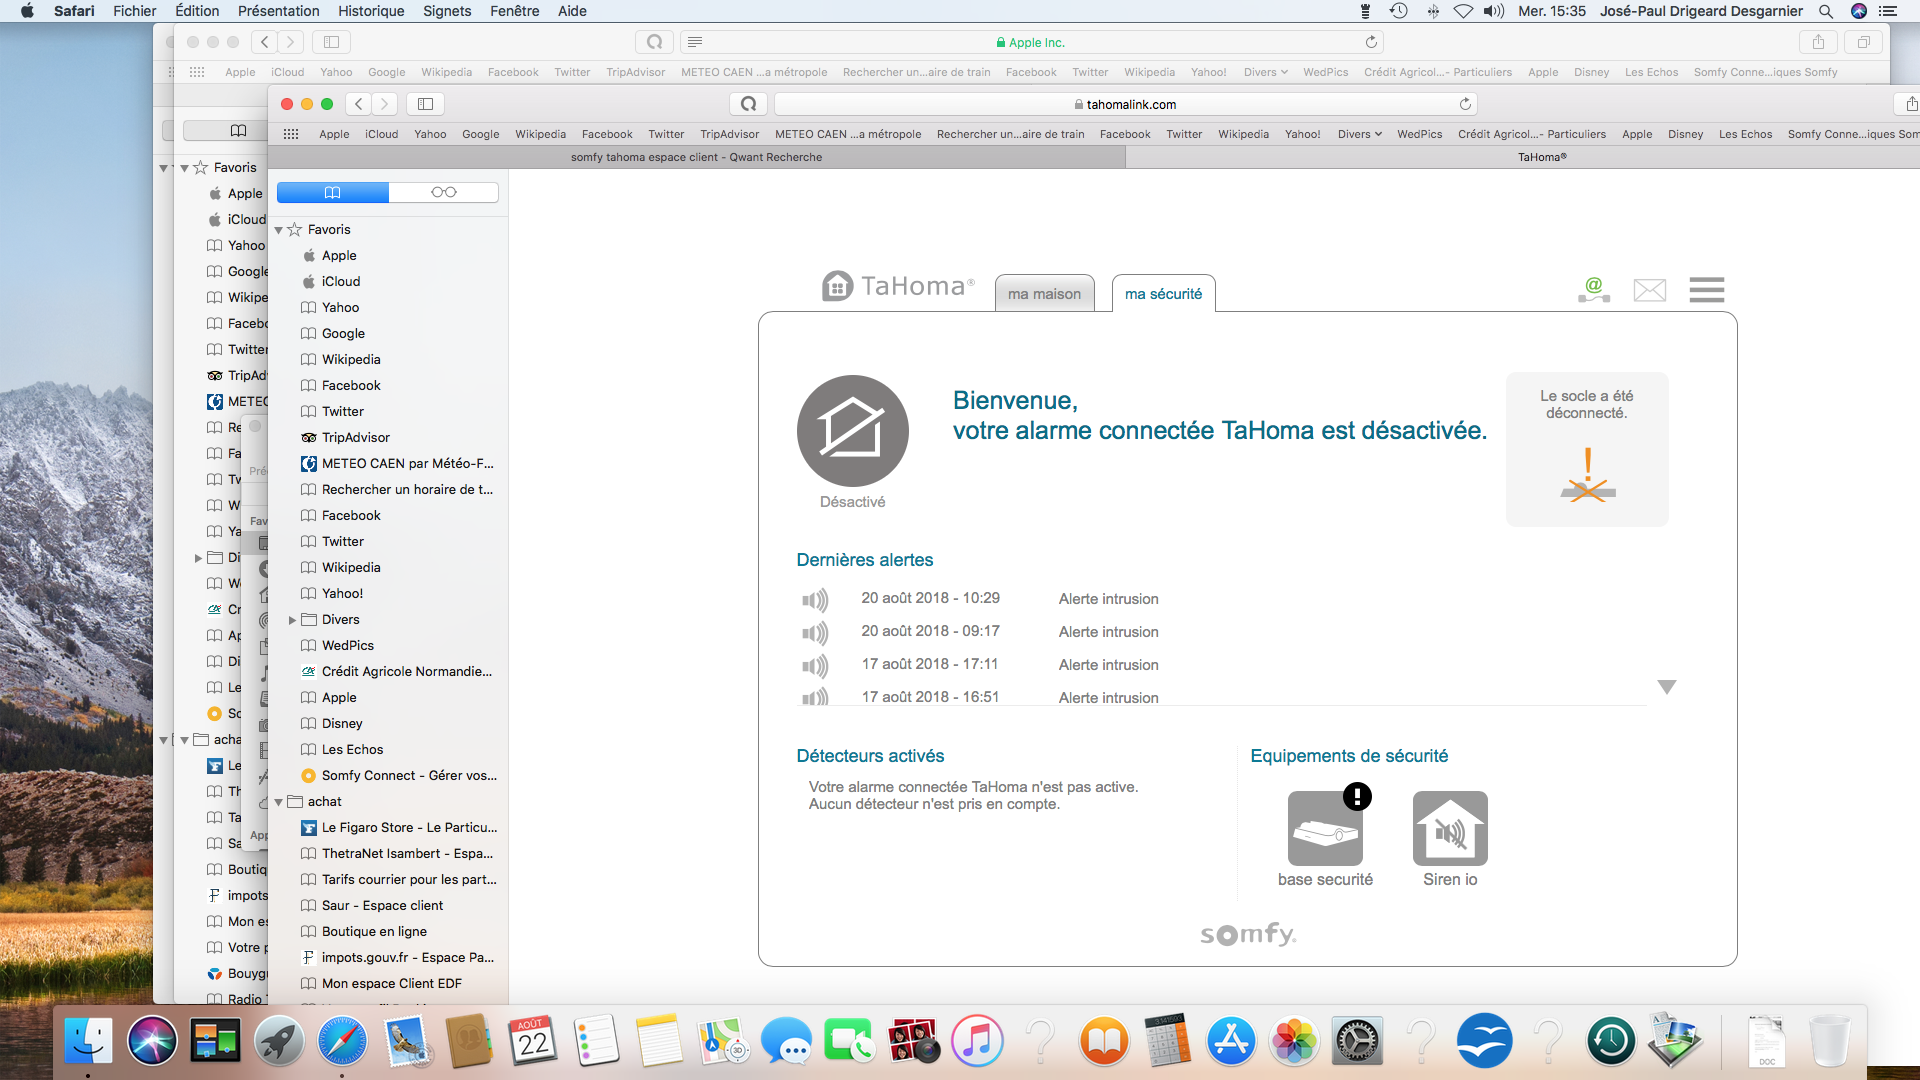Open the Siren io equipment icon
Screen dimensions: 1920x1080
click(1450, 828)
